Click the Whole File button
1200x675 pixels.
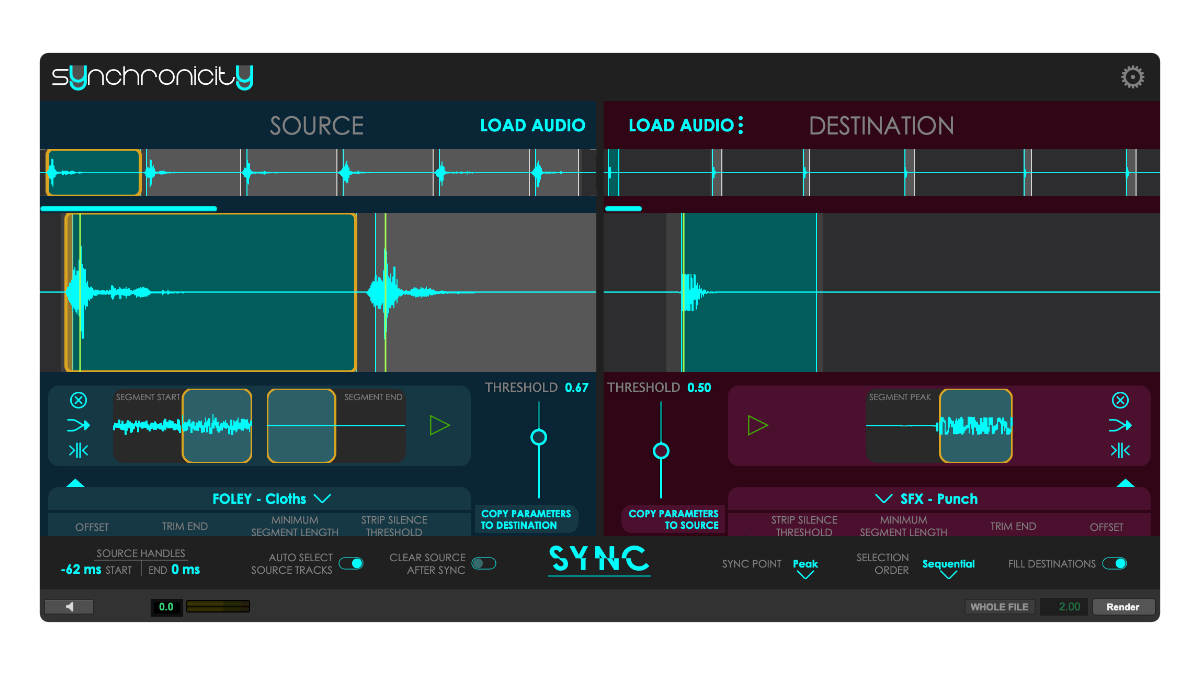999,606
